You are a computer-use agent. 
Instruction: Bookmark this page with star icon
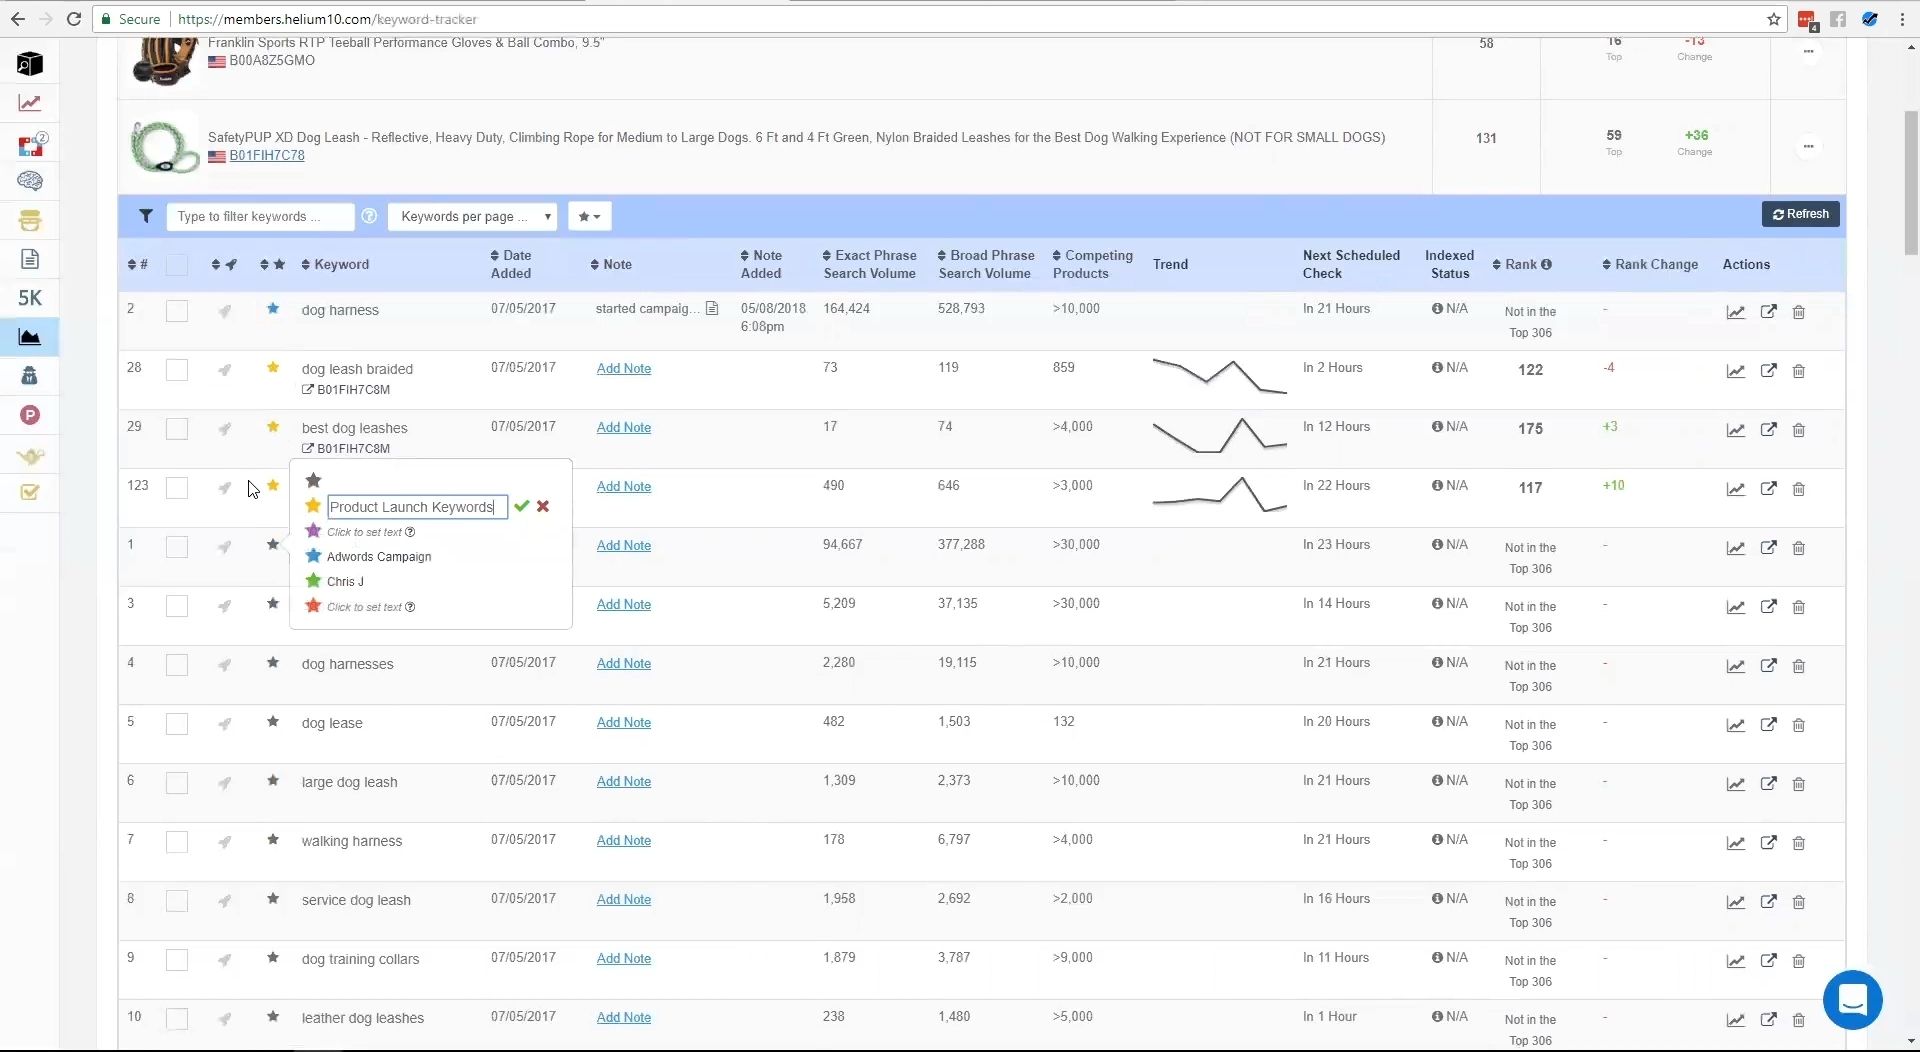tap(1774, 19)
